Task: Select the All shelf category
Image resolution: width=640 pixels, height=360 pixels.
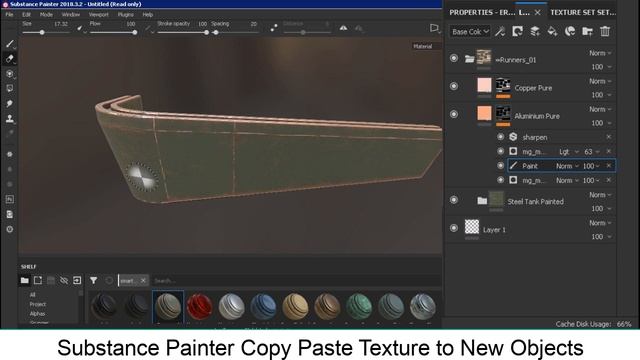Action: point(33,295)
